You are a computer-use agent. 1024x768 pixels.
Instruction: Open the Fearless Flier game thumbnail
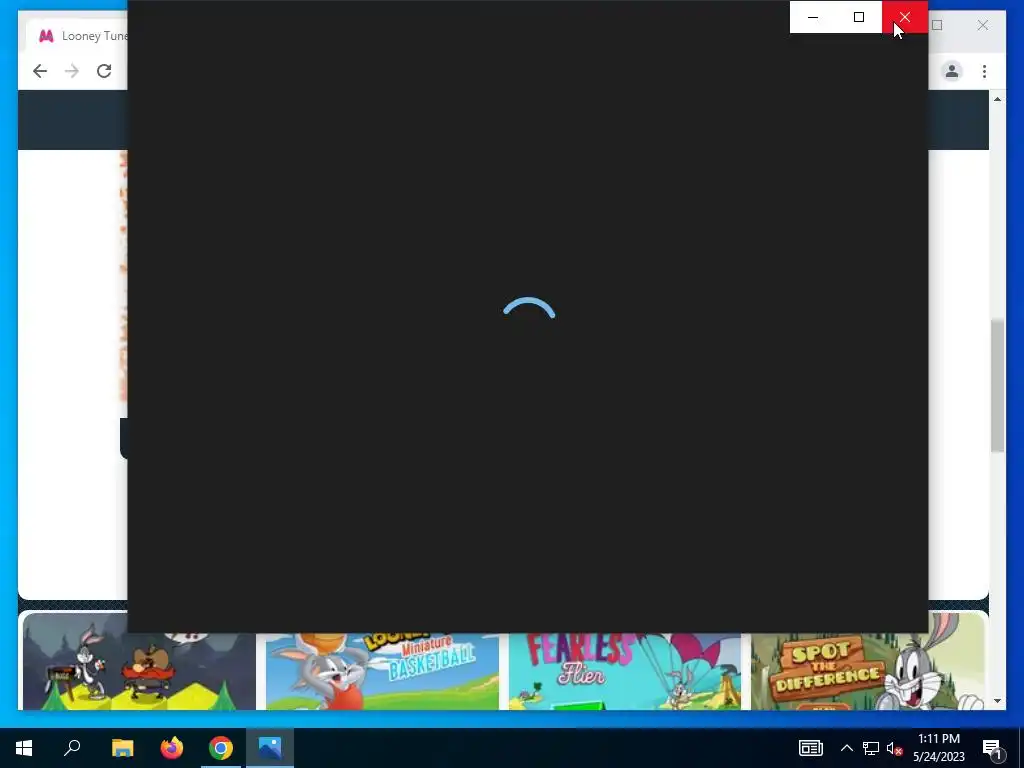[x=625, y=671]
